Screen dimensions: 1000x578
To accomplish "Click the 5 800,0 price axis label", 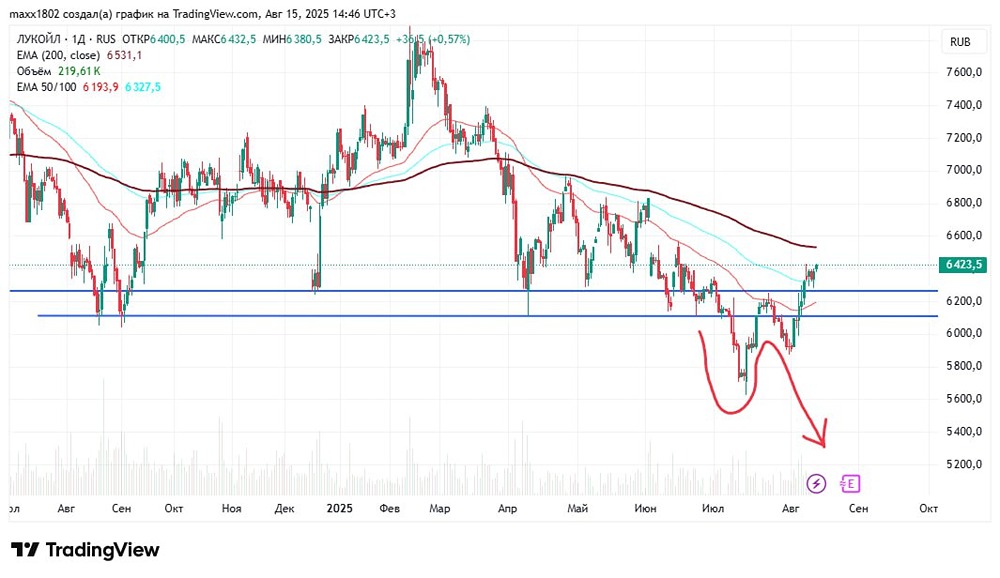I will coord(964,366).
